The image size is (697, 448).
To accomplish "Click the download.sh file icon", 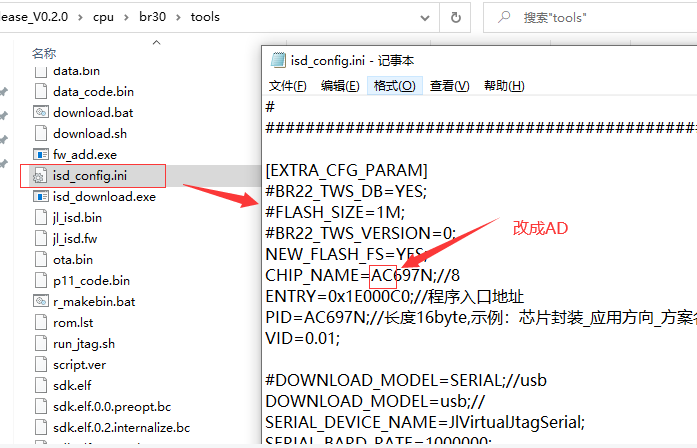I will [x=41, y=133].
